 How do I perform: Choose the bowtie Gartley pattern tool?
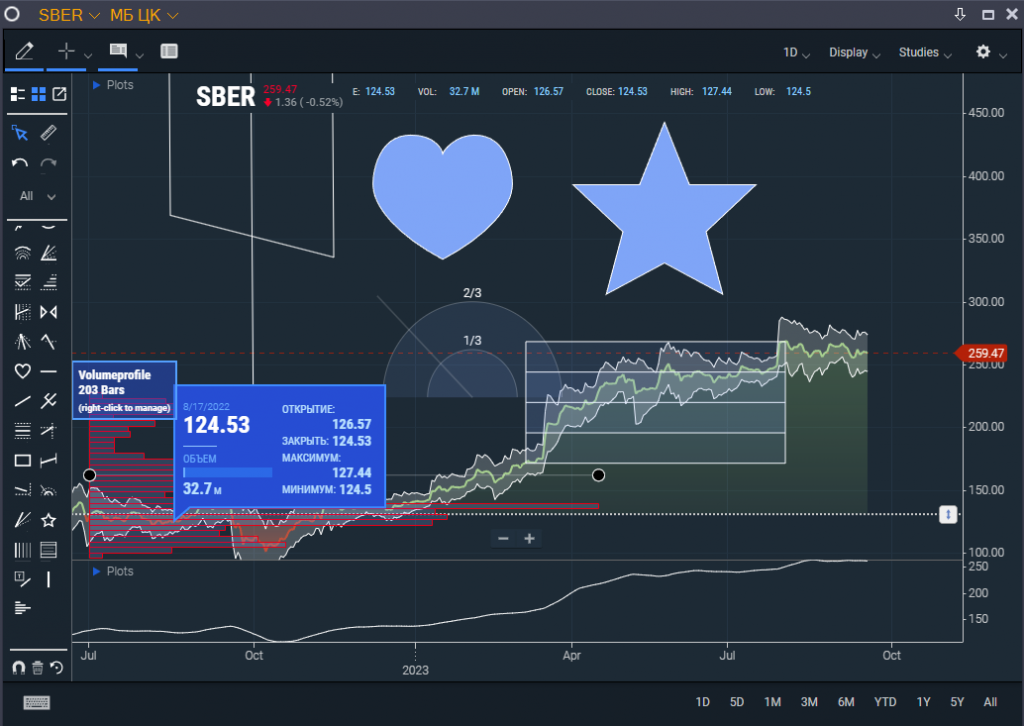coord(48,312)
